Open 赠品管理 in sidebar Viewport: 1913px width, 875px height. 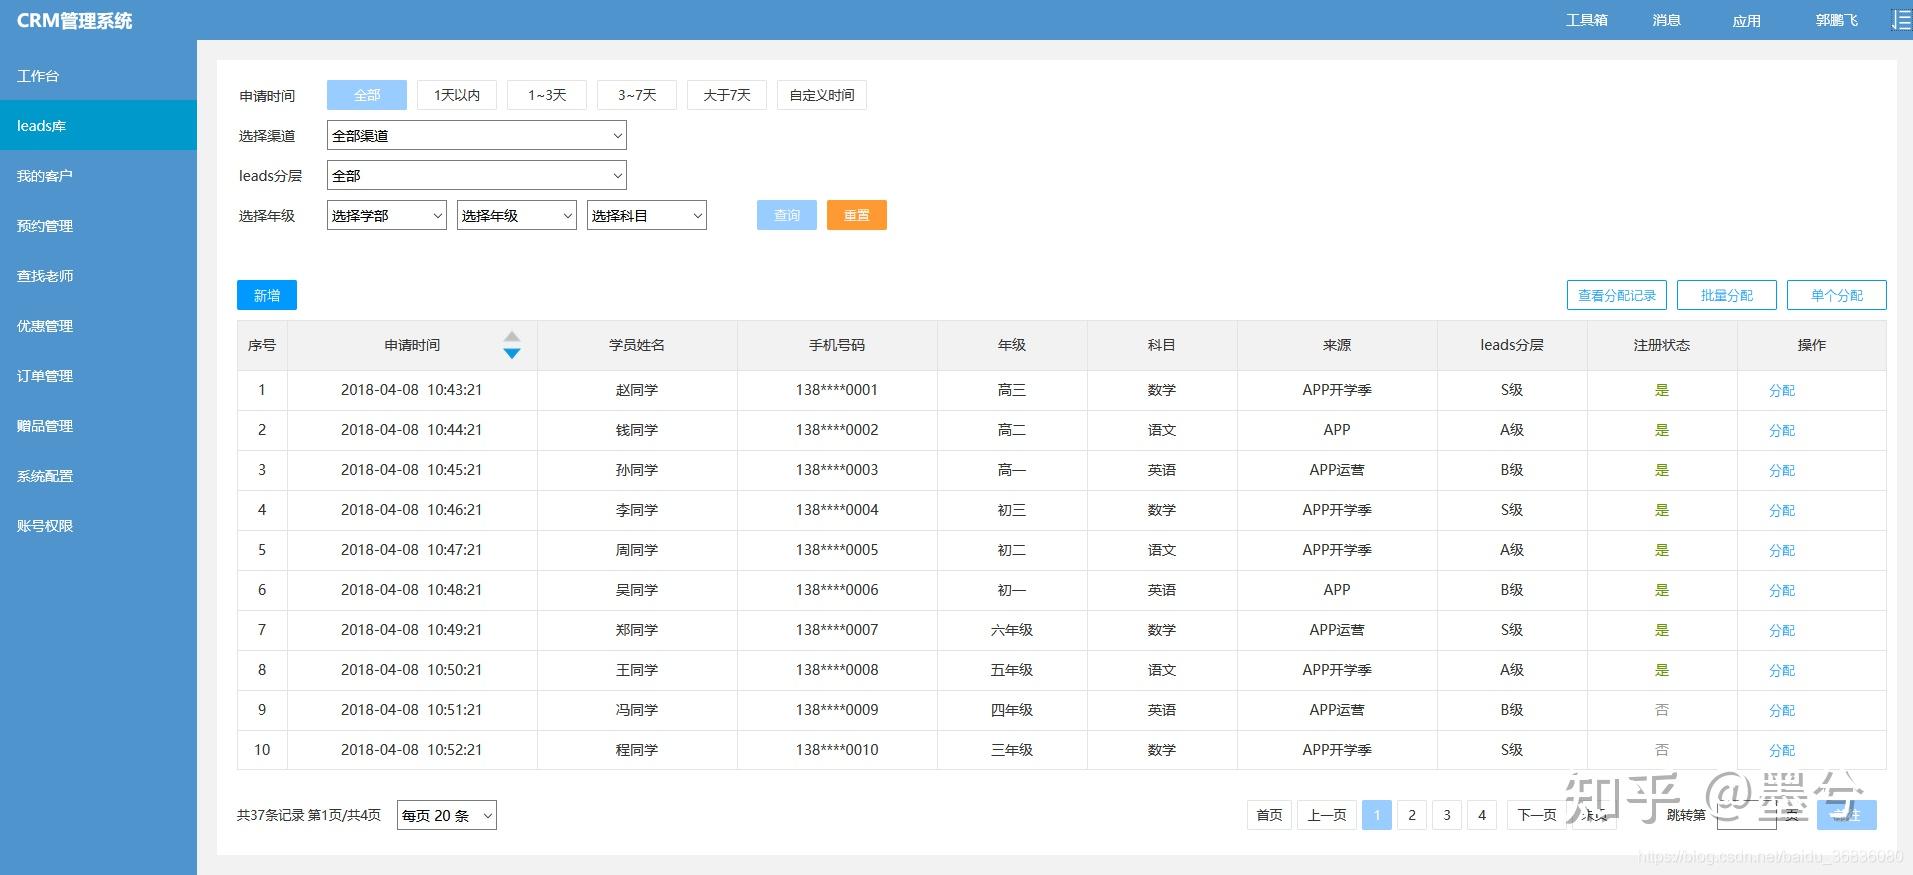pos(98,425)
